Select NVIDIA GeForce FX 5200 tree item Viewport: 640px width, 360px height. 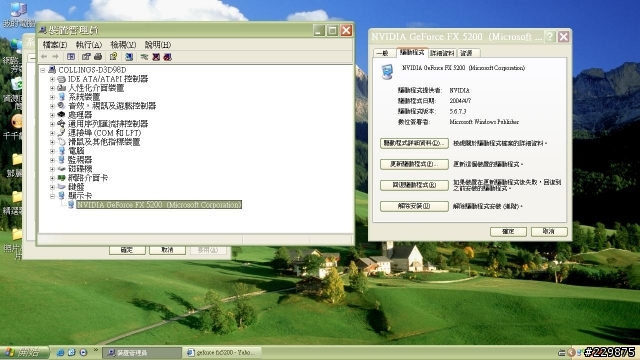pos(159,204)
